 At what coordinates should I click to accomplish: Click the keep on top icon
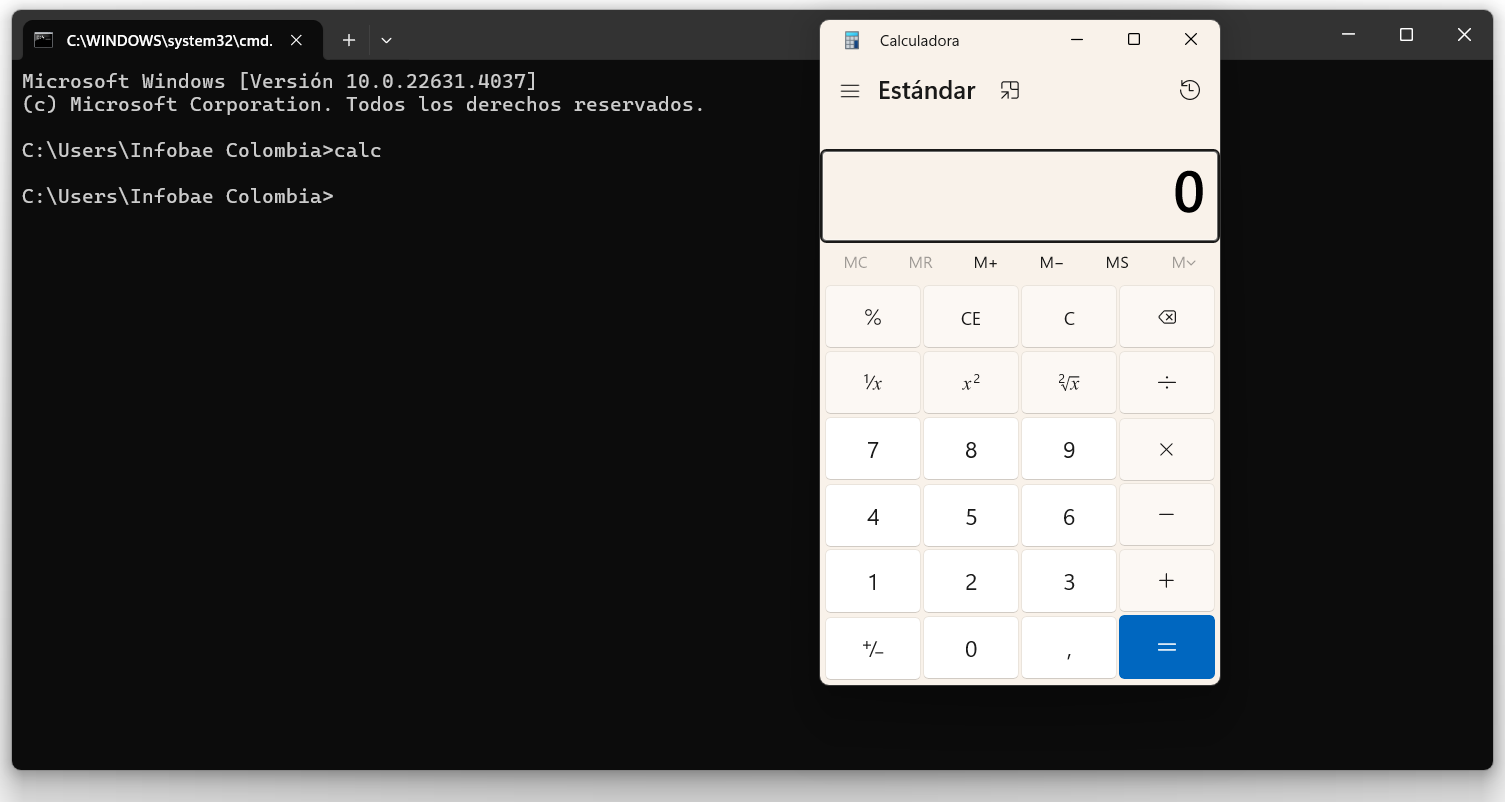tap(1010, 91)
